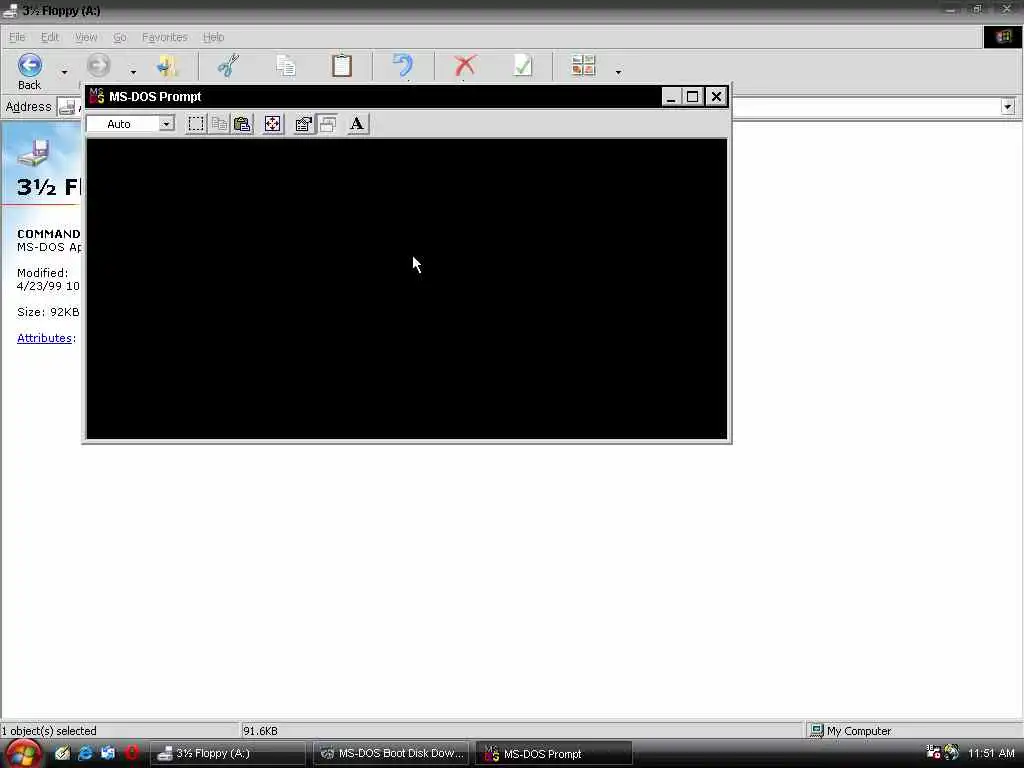Viewport: 1024px width, 768px height.
Task: Expand the Address bar dropdown
Action: (x=1008, y=106)
